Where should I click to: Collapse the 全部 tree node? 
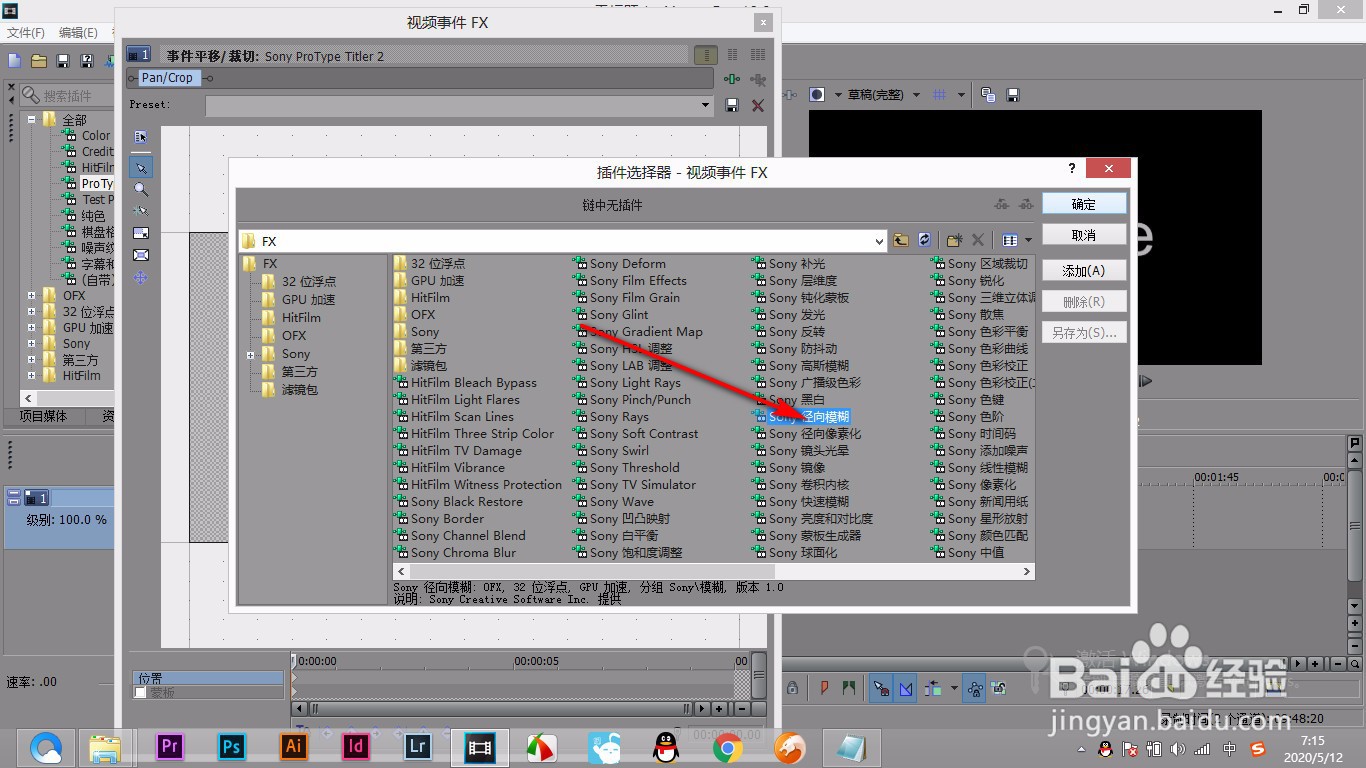pyautogui.click(x=31, y=119)
